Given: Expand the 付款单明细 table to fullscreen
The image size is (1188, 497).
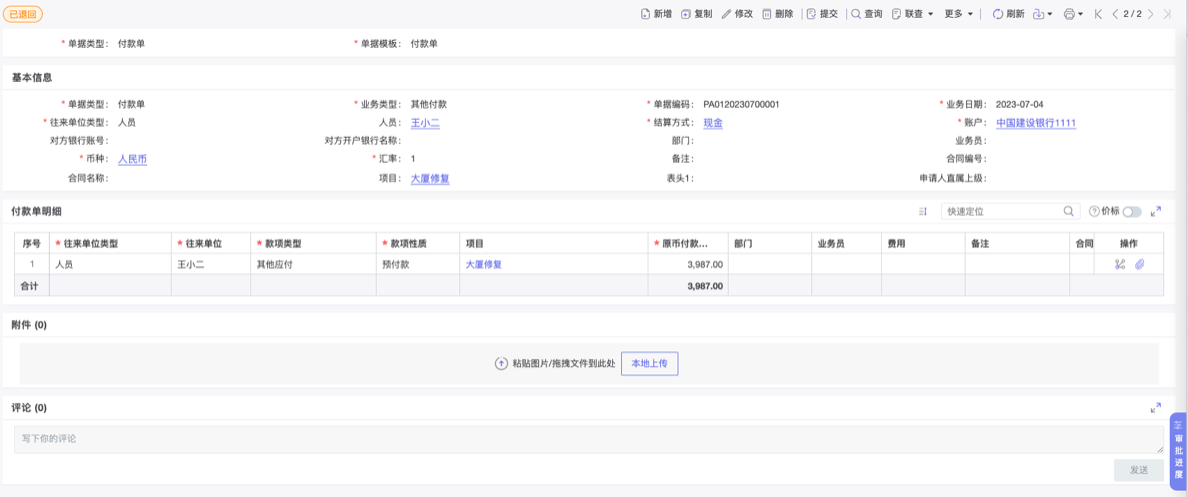Looking at the screenshot, I should [x=1156, y=211].
